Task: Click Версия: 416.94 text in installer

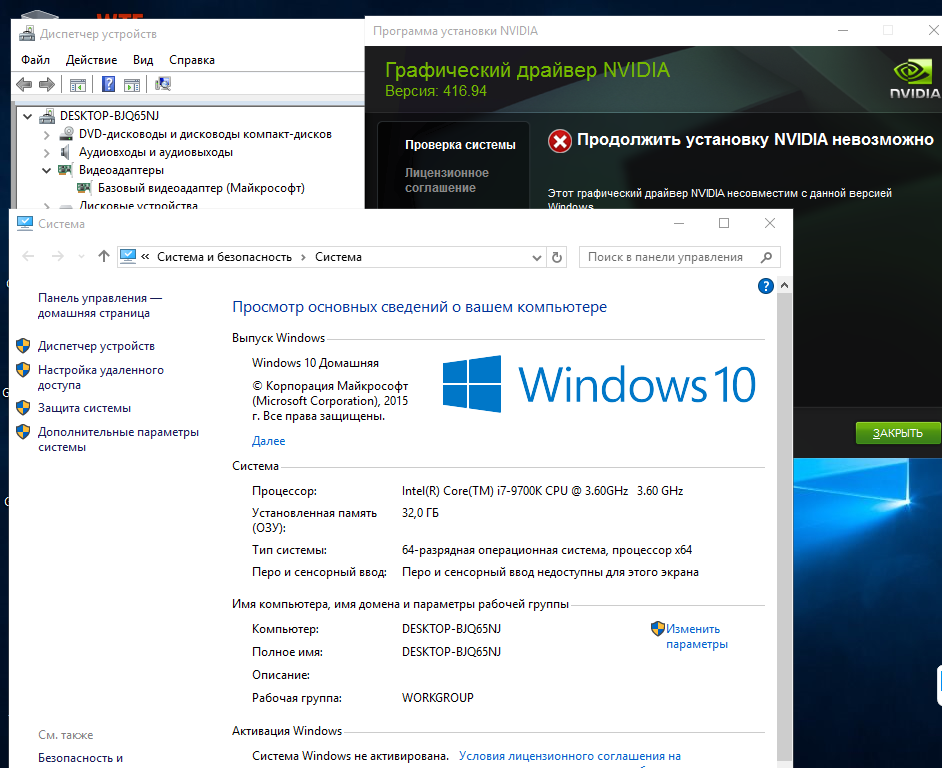Action: (436, 91)
